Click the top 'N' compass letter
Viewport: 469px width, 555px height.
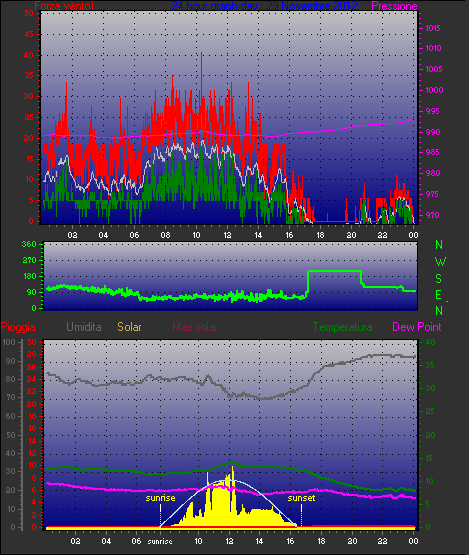[439, 245]
